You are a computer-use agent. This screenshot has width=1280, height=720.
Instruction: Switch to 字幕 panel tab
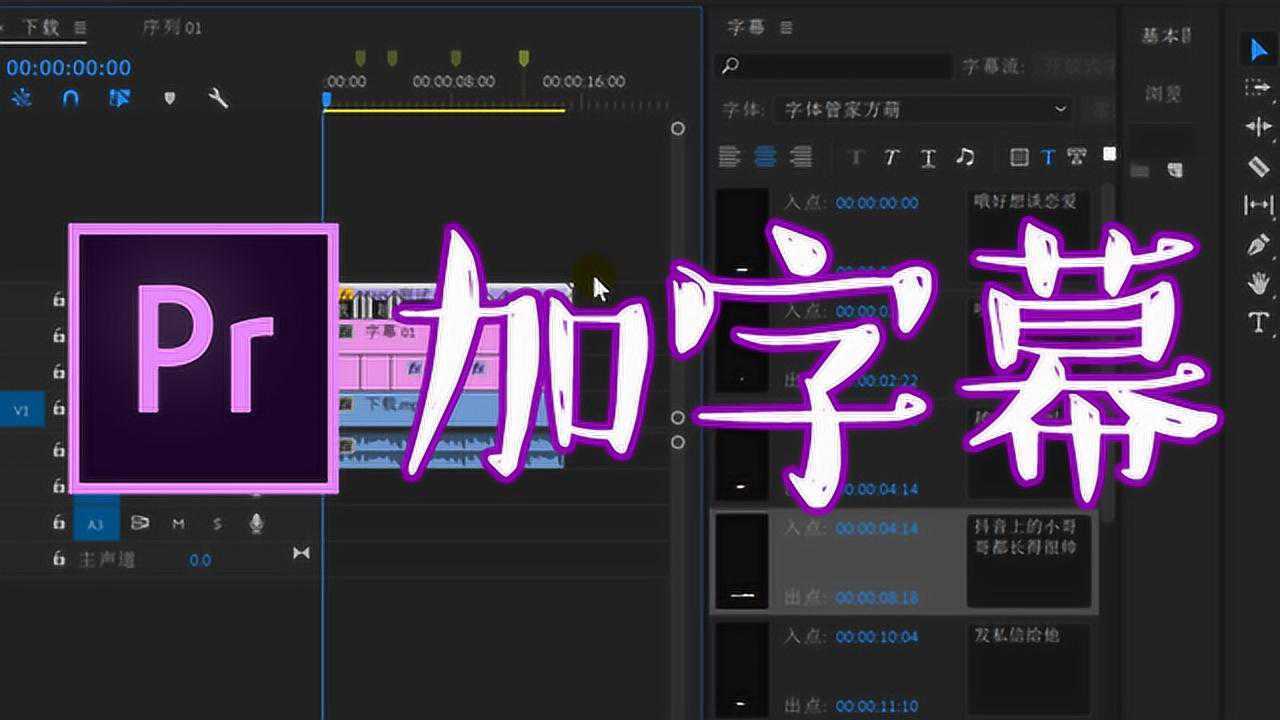746,27
